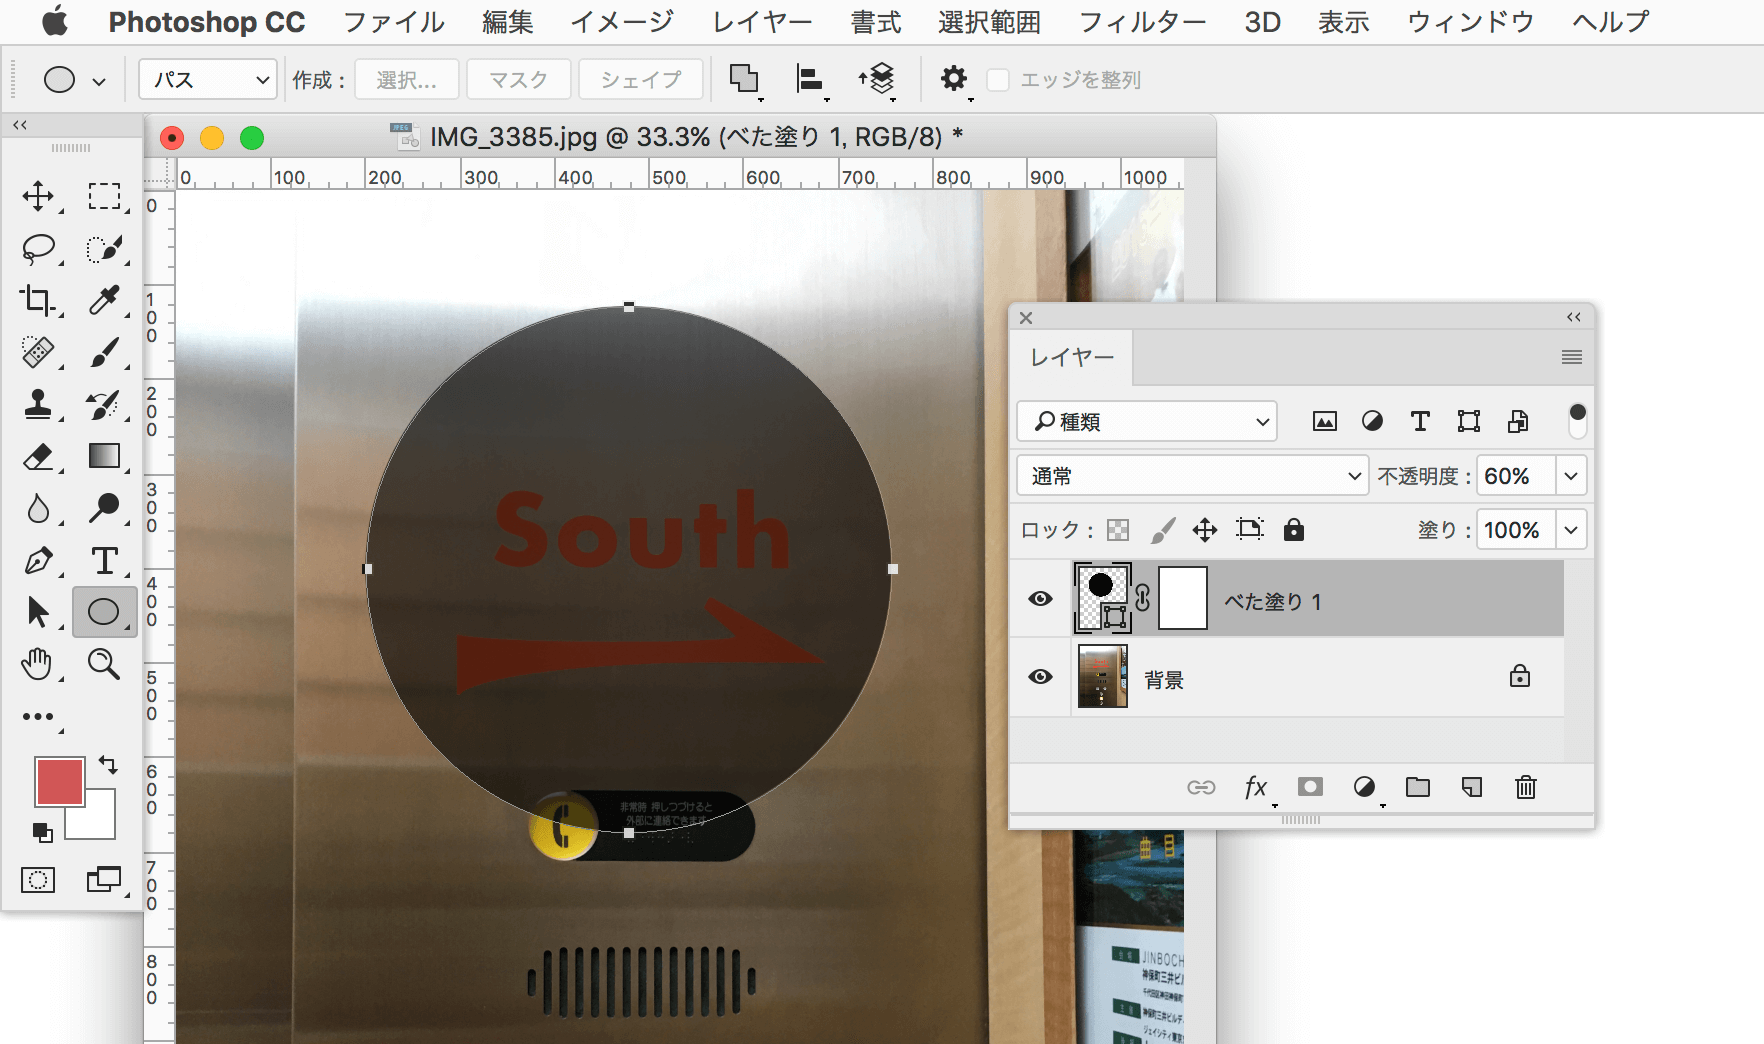Select the Eyedropper tool
1764x1044 pixels.
coord(104,300)
